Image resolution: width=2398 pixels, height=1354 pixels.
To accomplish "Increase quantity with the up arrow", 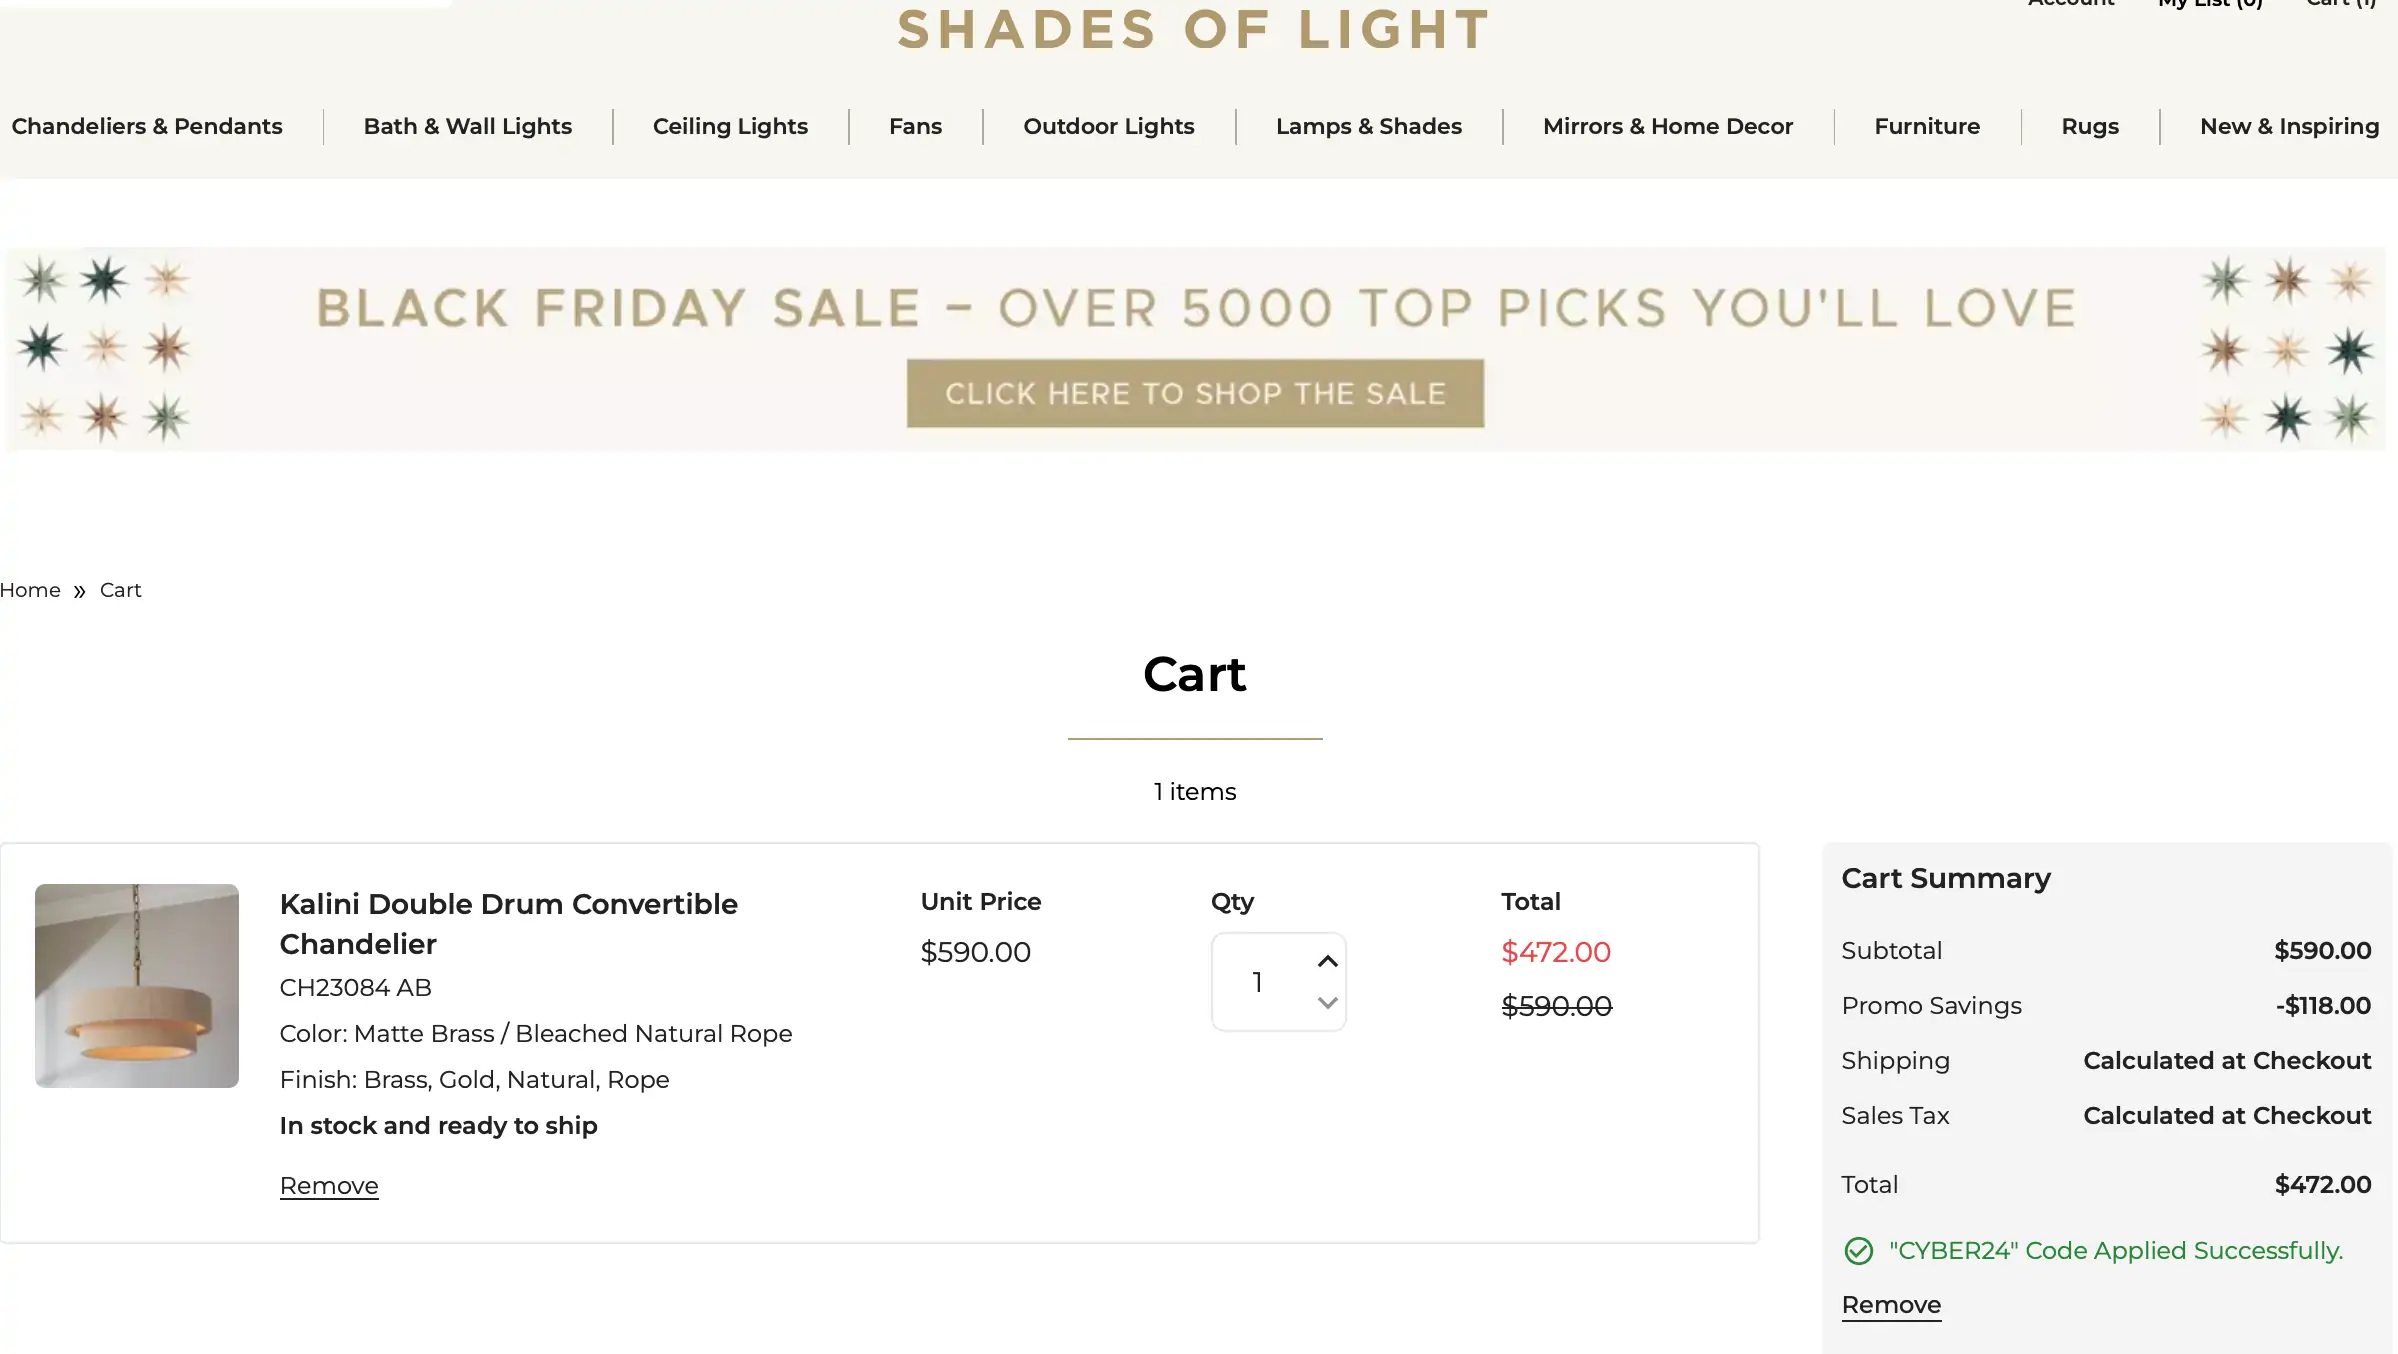I will 1327,961.
